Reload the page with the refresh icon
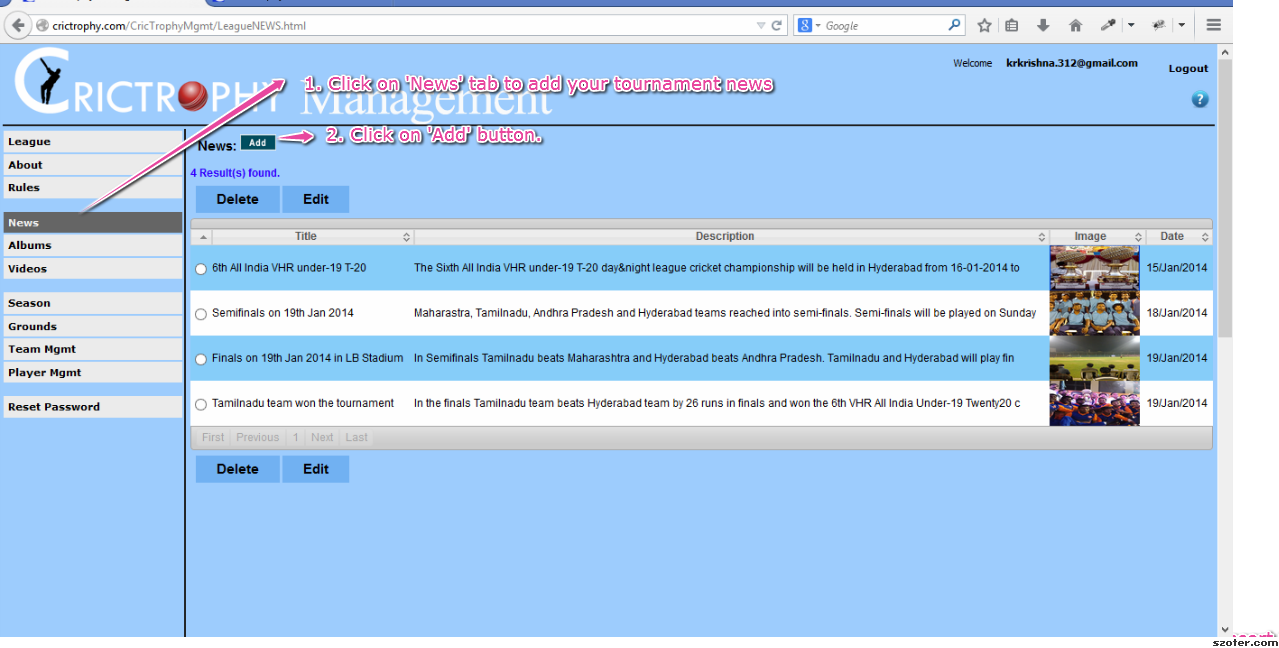This screenshot has width=1279, height=648. (777, 26)
